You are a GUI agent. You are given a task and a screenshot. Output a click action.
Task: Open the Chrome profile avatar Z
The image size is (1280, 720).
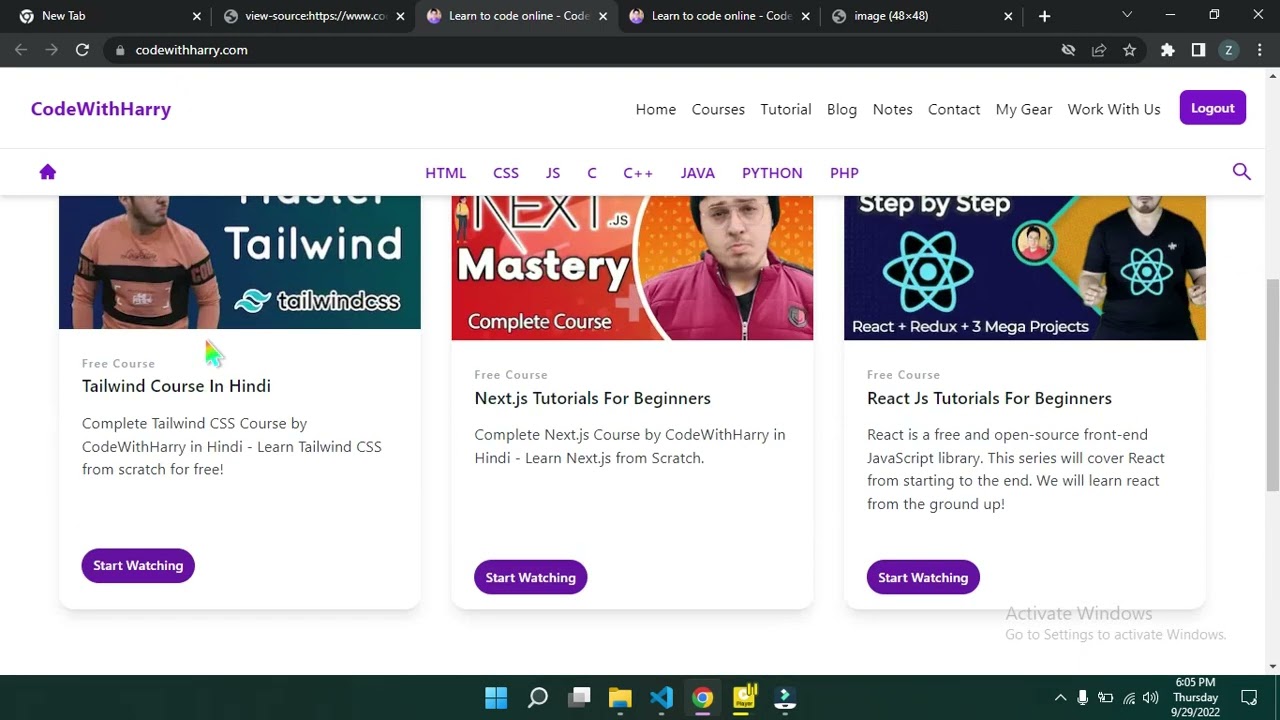tap(1228, 50)
